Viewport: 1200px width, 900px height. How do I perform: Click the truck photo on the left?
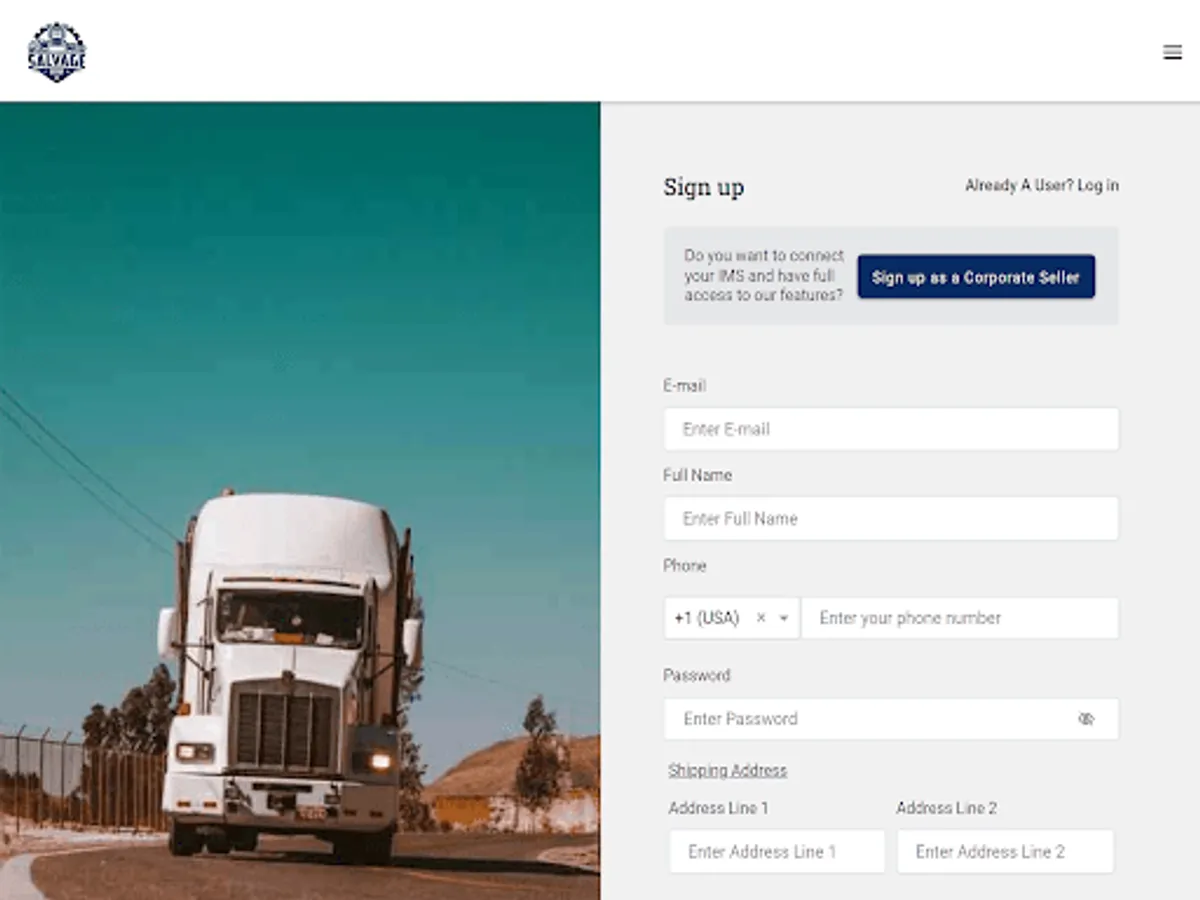(300, 500)
